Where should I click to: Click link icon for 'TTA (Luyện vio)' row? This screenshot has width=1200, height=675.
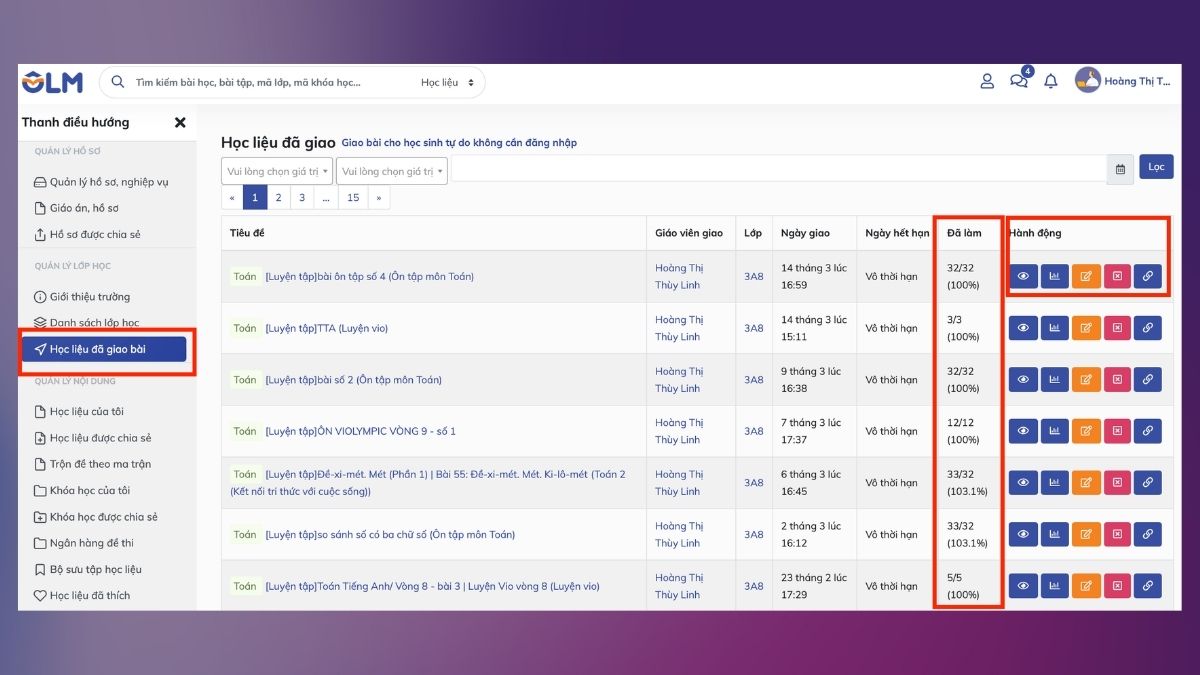pos(1148,328)
